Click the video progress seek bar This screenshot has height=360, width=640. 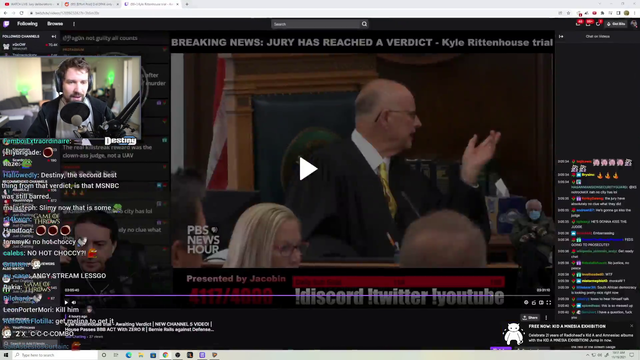tap(307, 295)
